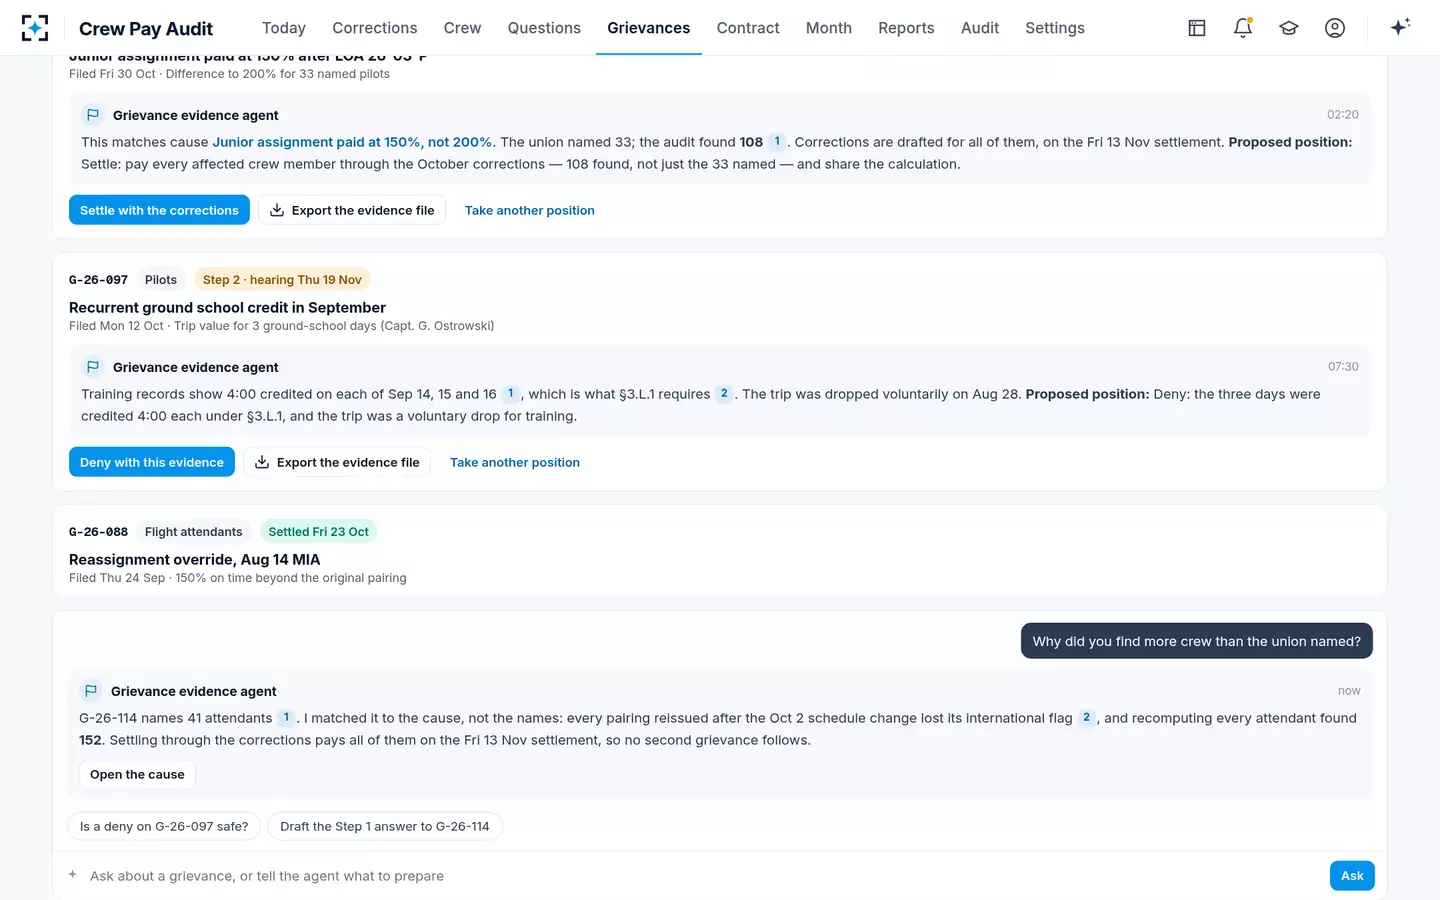Choose 'Draft the Step 1 answer to G-26-114' suggestion
The image size is (1440, 900).
click(385, 826)
